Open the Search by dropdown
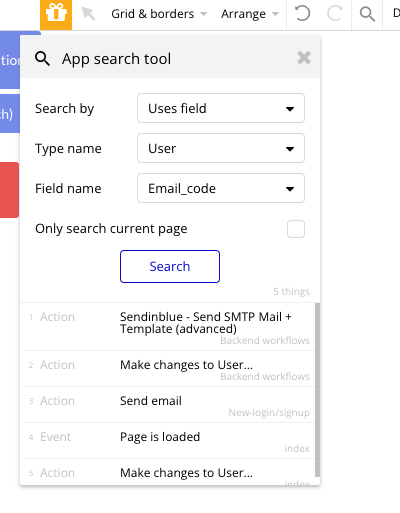 (x=221, y=108)
